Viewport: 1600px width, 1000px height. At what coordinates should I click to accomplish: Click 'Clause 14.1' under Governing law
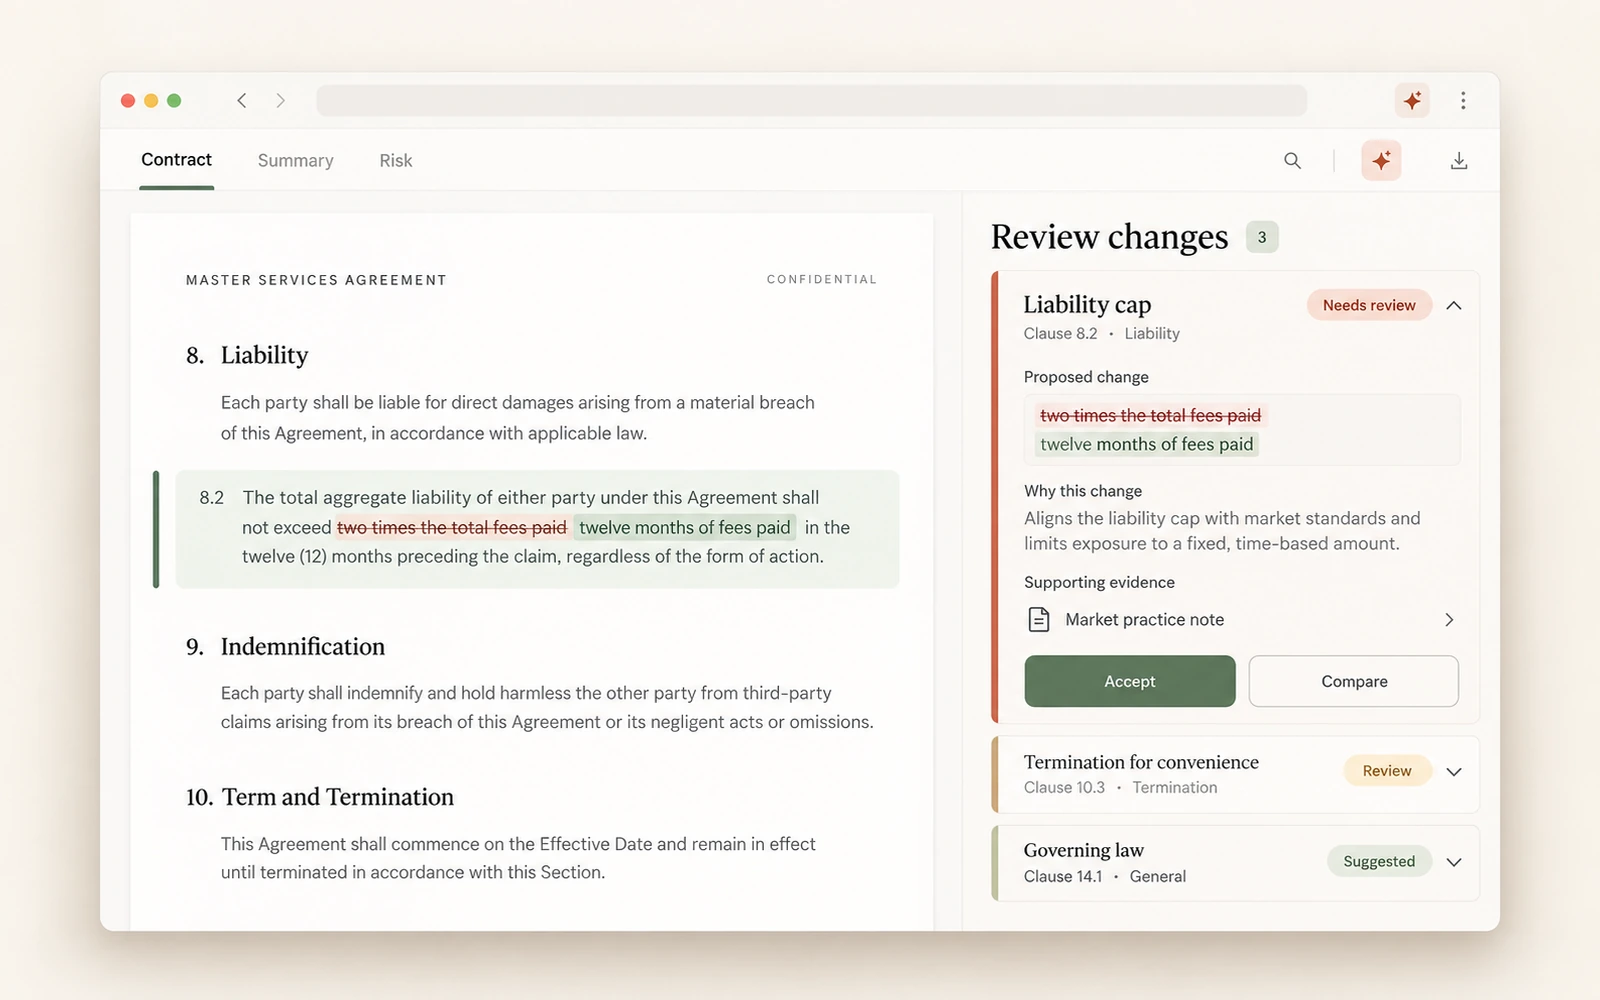click(x=1063, y=877)
